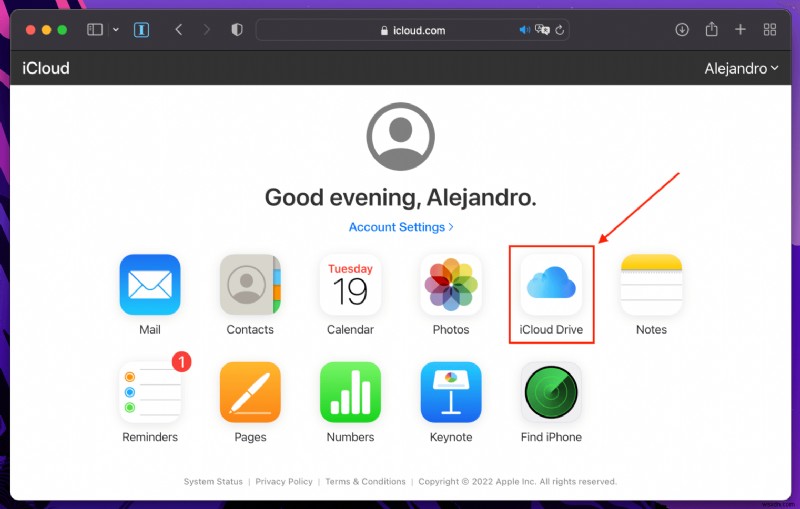
Task: Click the icloud.com address bar
Action: (x=413, y=30)
